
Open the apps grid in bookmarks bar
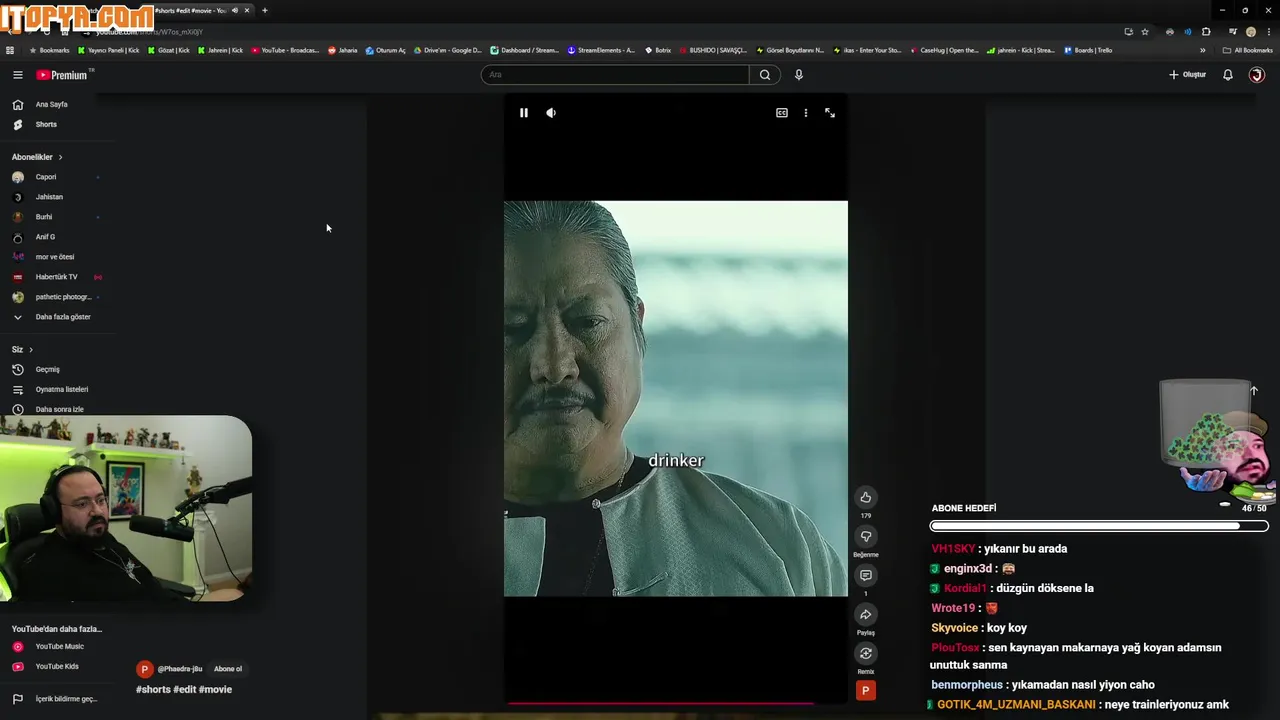coord(10,50)
